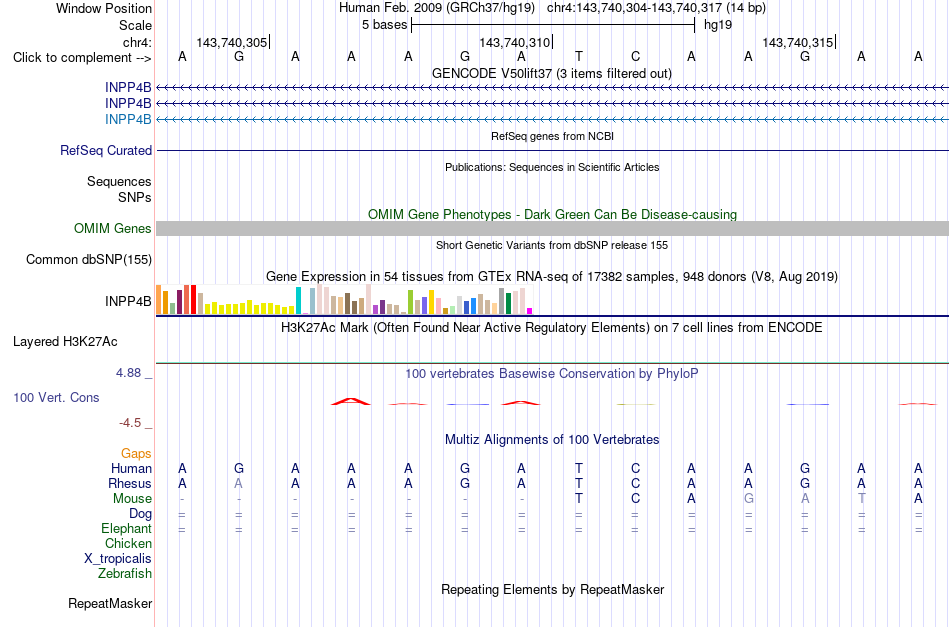Click the 143,740,305 position label
The height and width of the screenshot is (627, 950).
(x=231, y=42)
